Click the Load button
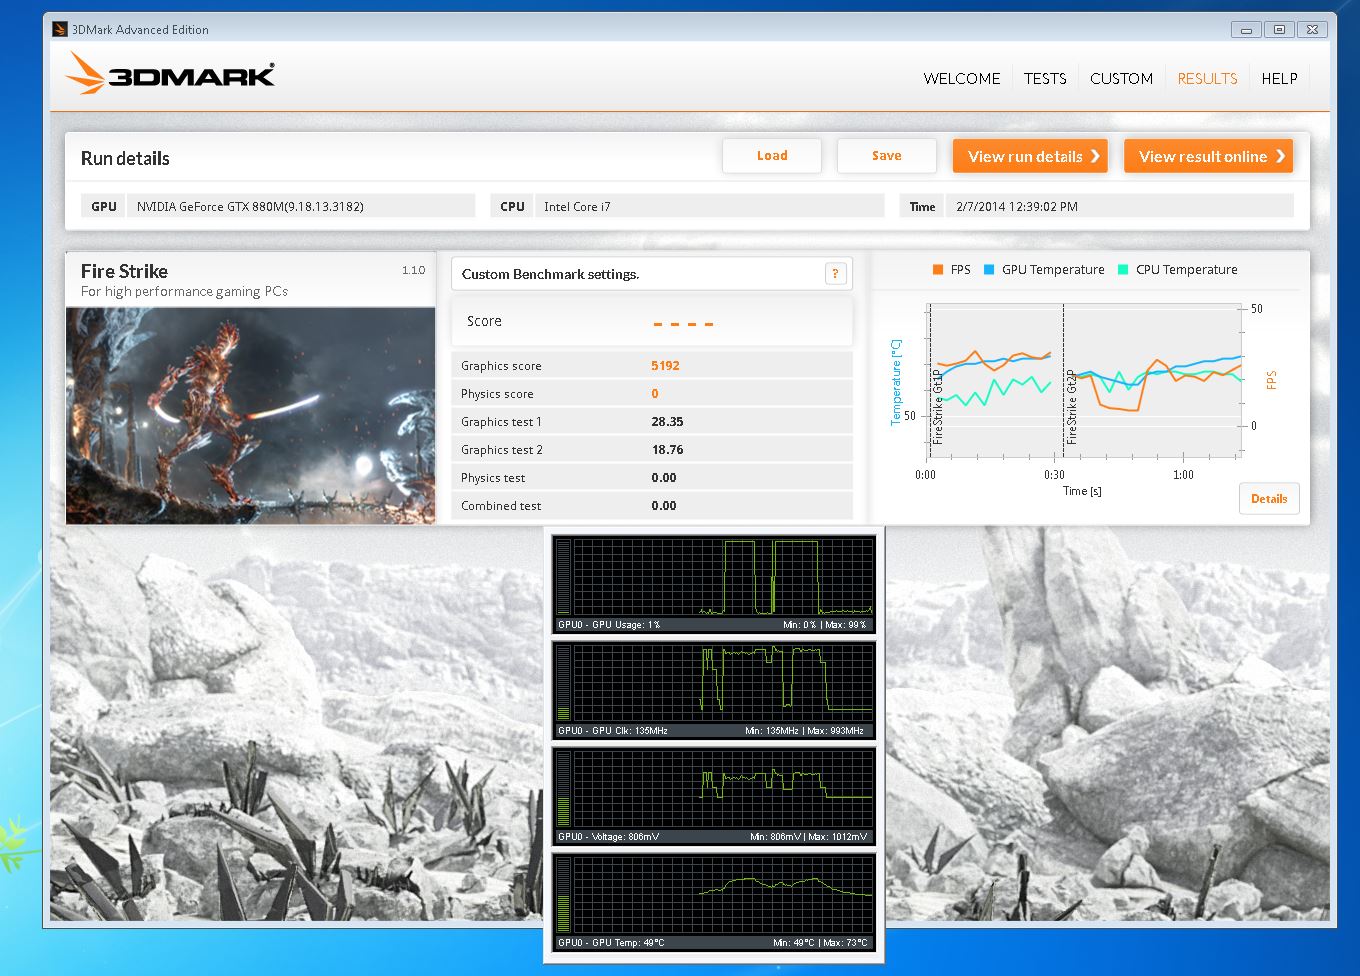1360x976 pixels. tap(772, 156)
